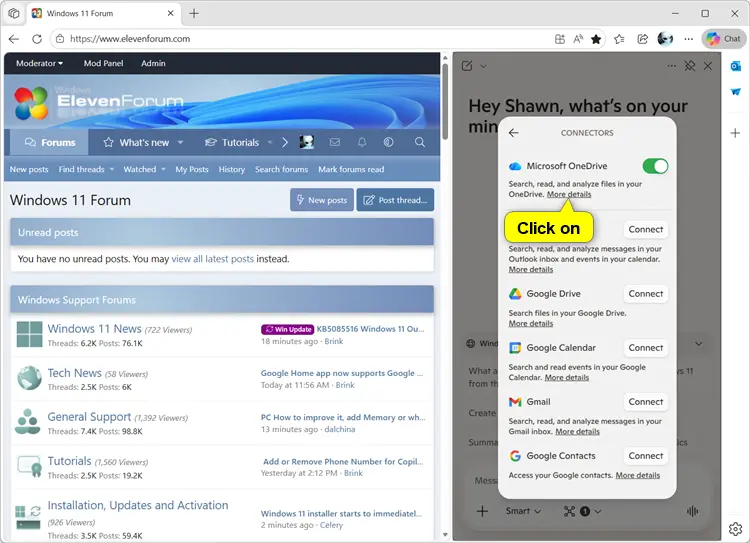Click the Copilot attach plus button

[482, 511]
